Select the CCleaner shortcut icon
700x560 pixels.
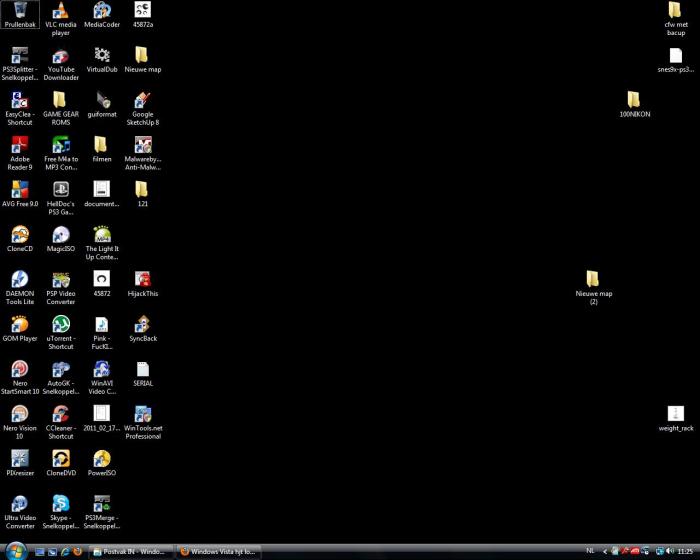pos(60,414)
